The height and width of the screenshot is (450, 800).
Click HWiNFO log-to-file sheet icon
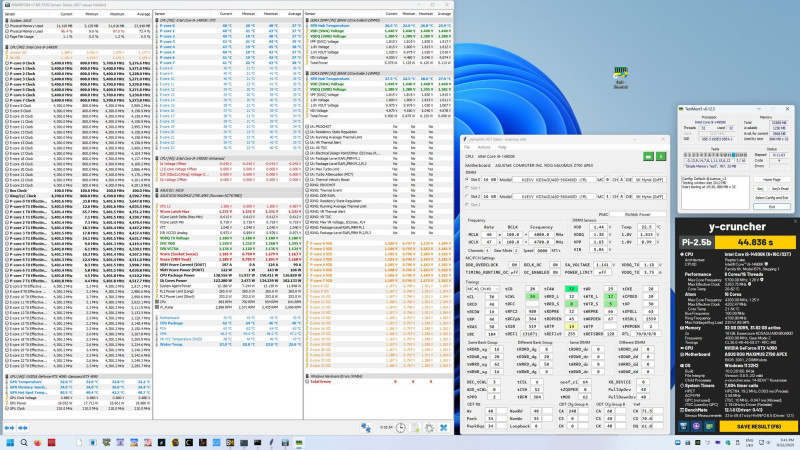(x=415, y=428)
